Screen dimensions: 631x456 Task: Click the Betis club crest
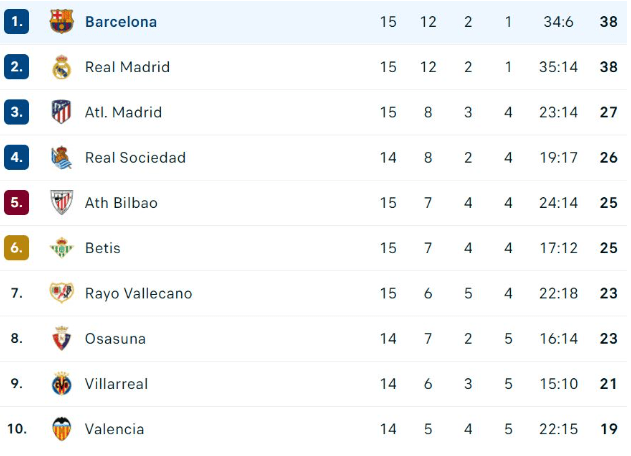pos(61,248)
